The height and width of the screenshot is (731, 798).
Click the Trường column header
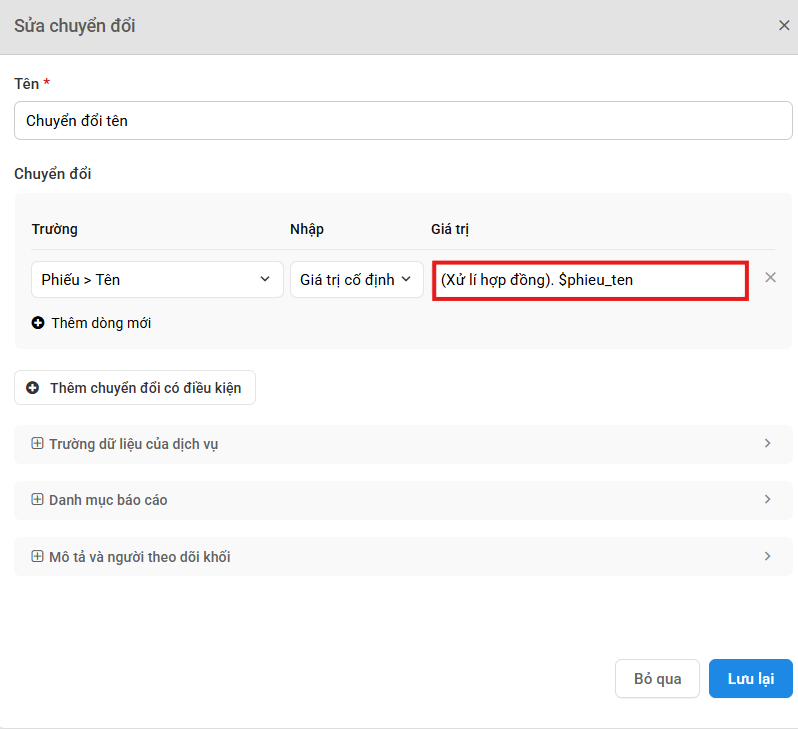point(54,229)
